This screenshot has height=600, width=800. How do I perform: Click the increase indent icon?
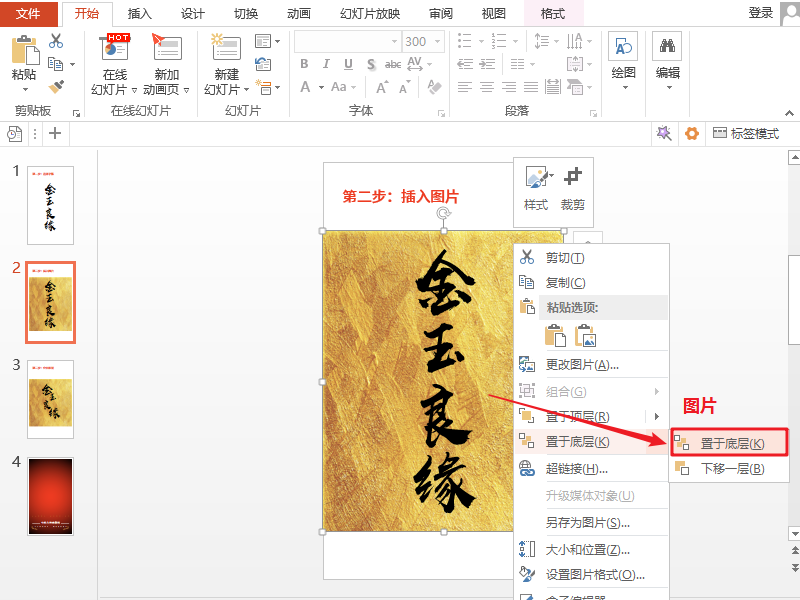(x=488, y=64)
